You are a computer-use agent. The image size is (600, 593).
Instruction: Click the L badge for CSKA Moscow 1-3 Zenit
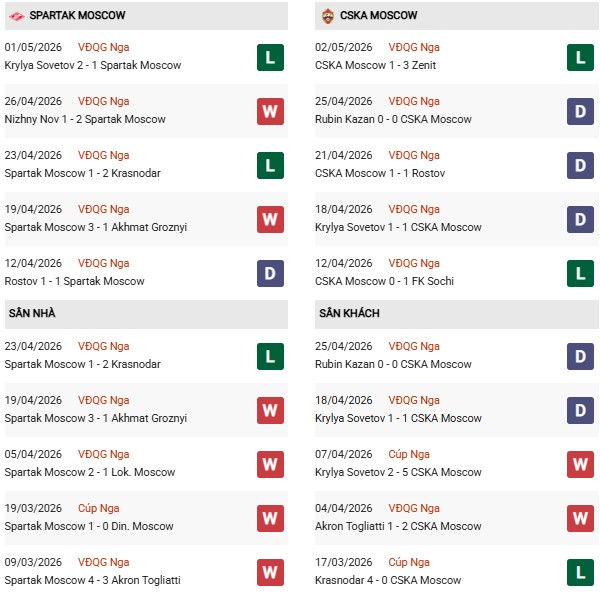pyautogui.click(x=580, y=58)
